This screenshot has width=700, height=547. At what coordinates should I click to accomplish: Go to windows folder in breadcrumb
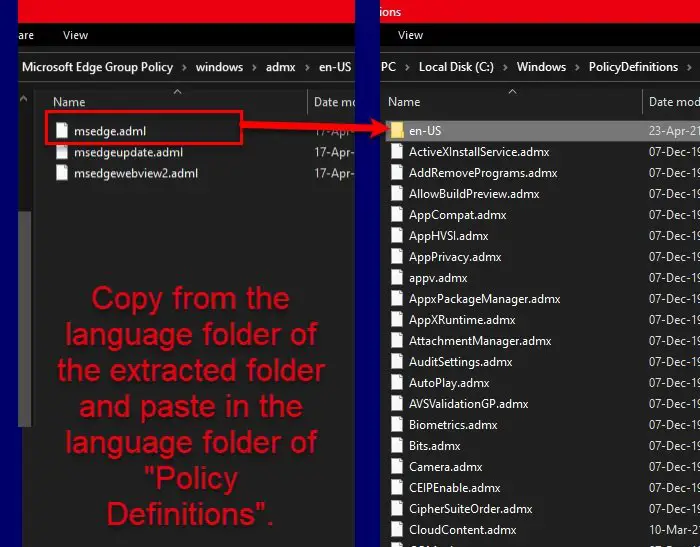click(x=219, y=67)
